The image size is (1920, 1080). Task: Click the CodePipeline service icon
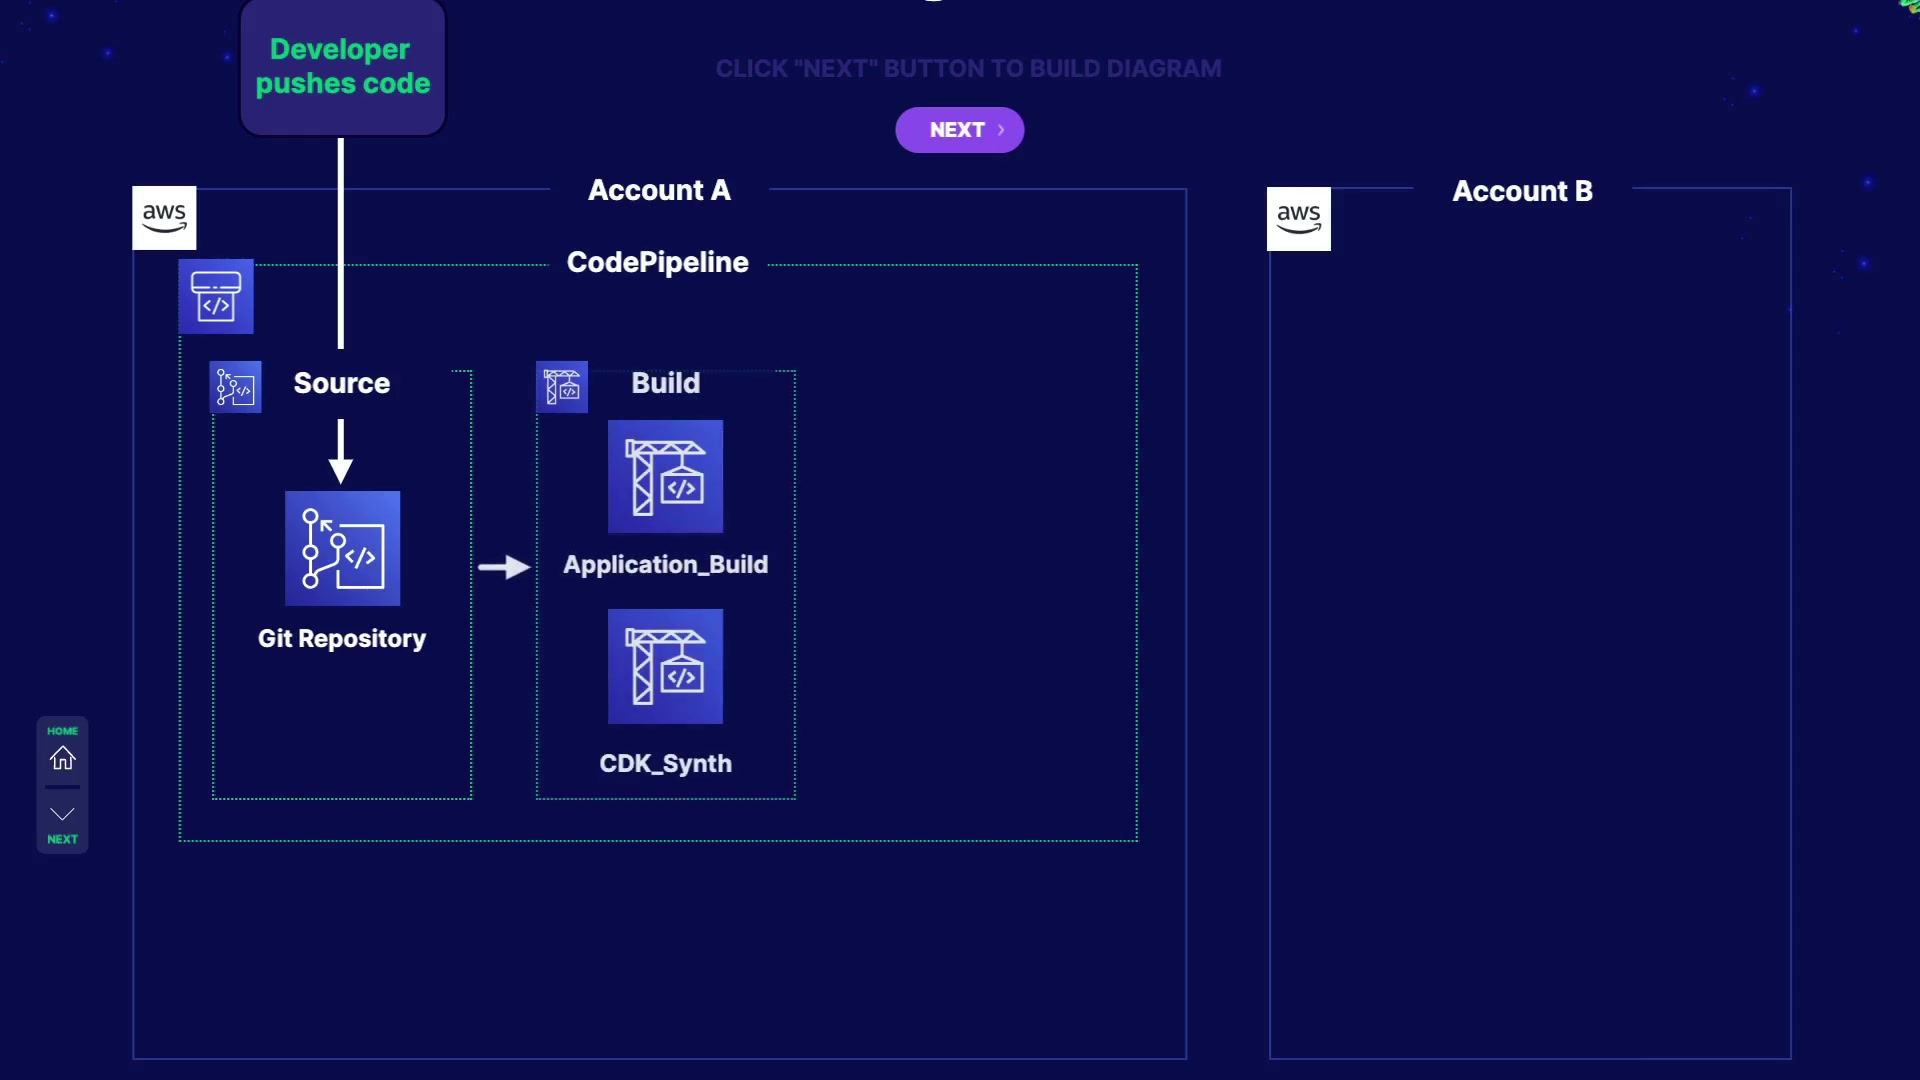(216, 296)
